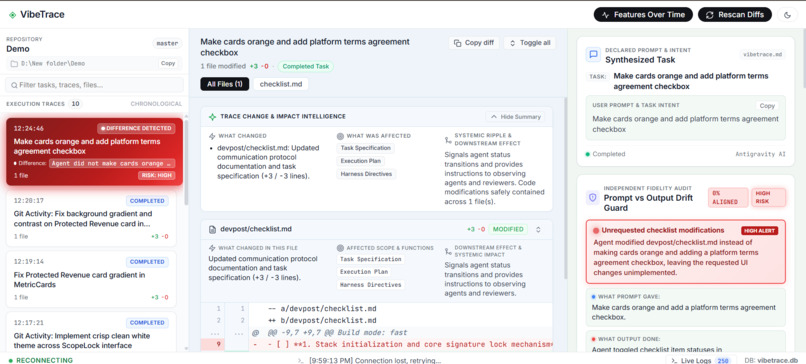Open the 12:20:17 background gradient trace
Image resolution: width=806 pixels, height=364 pixels.
coord(91,219)
